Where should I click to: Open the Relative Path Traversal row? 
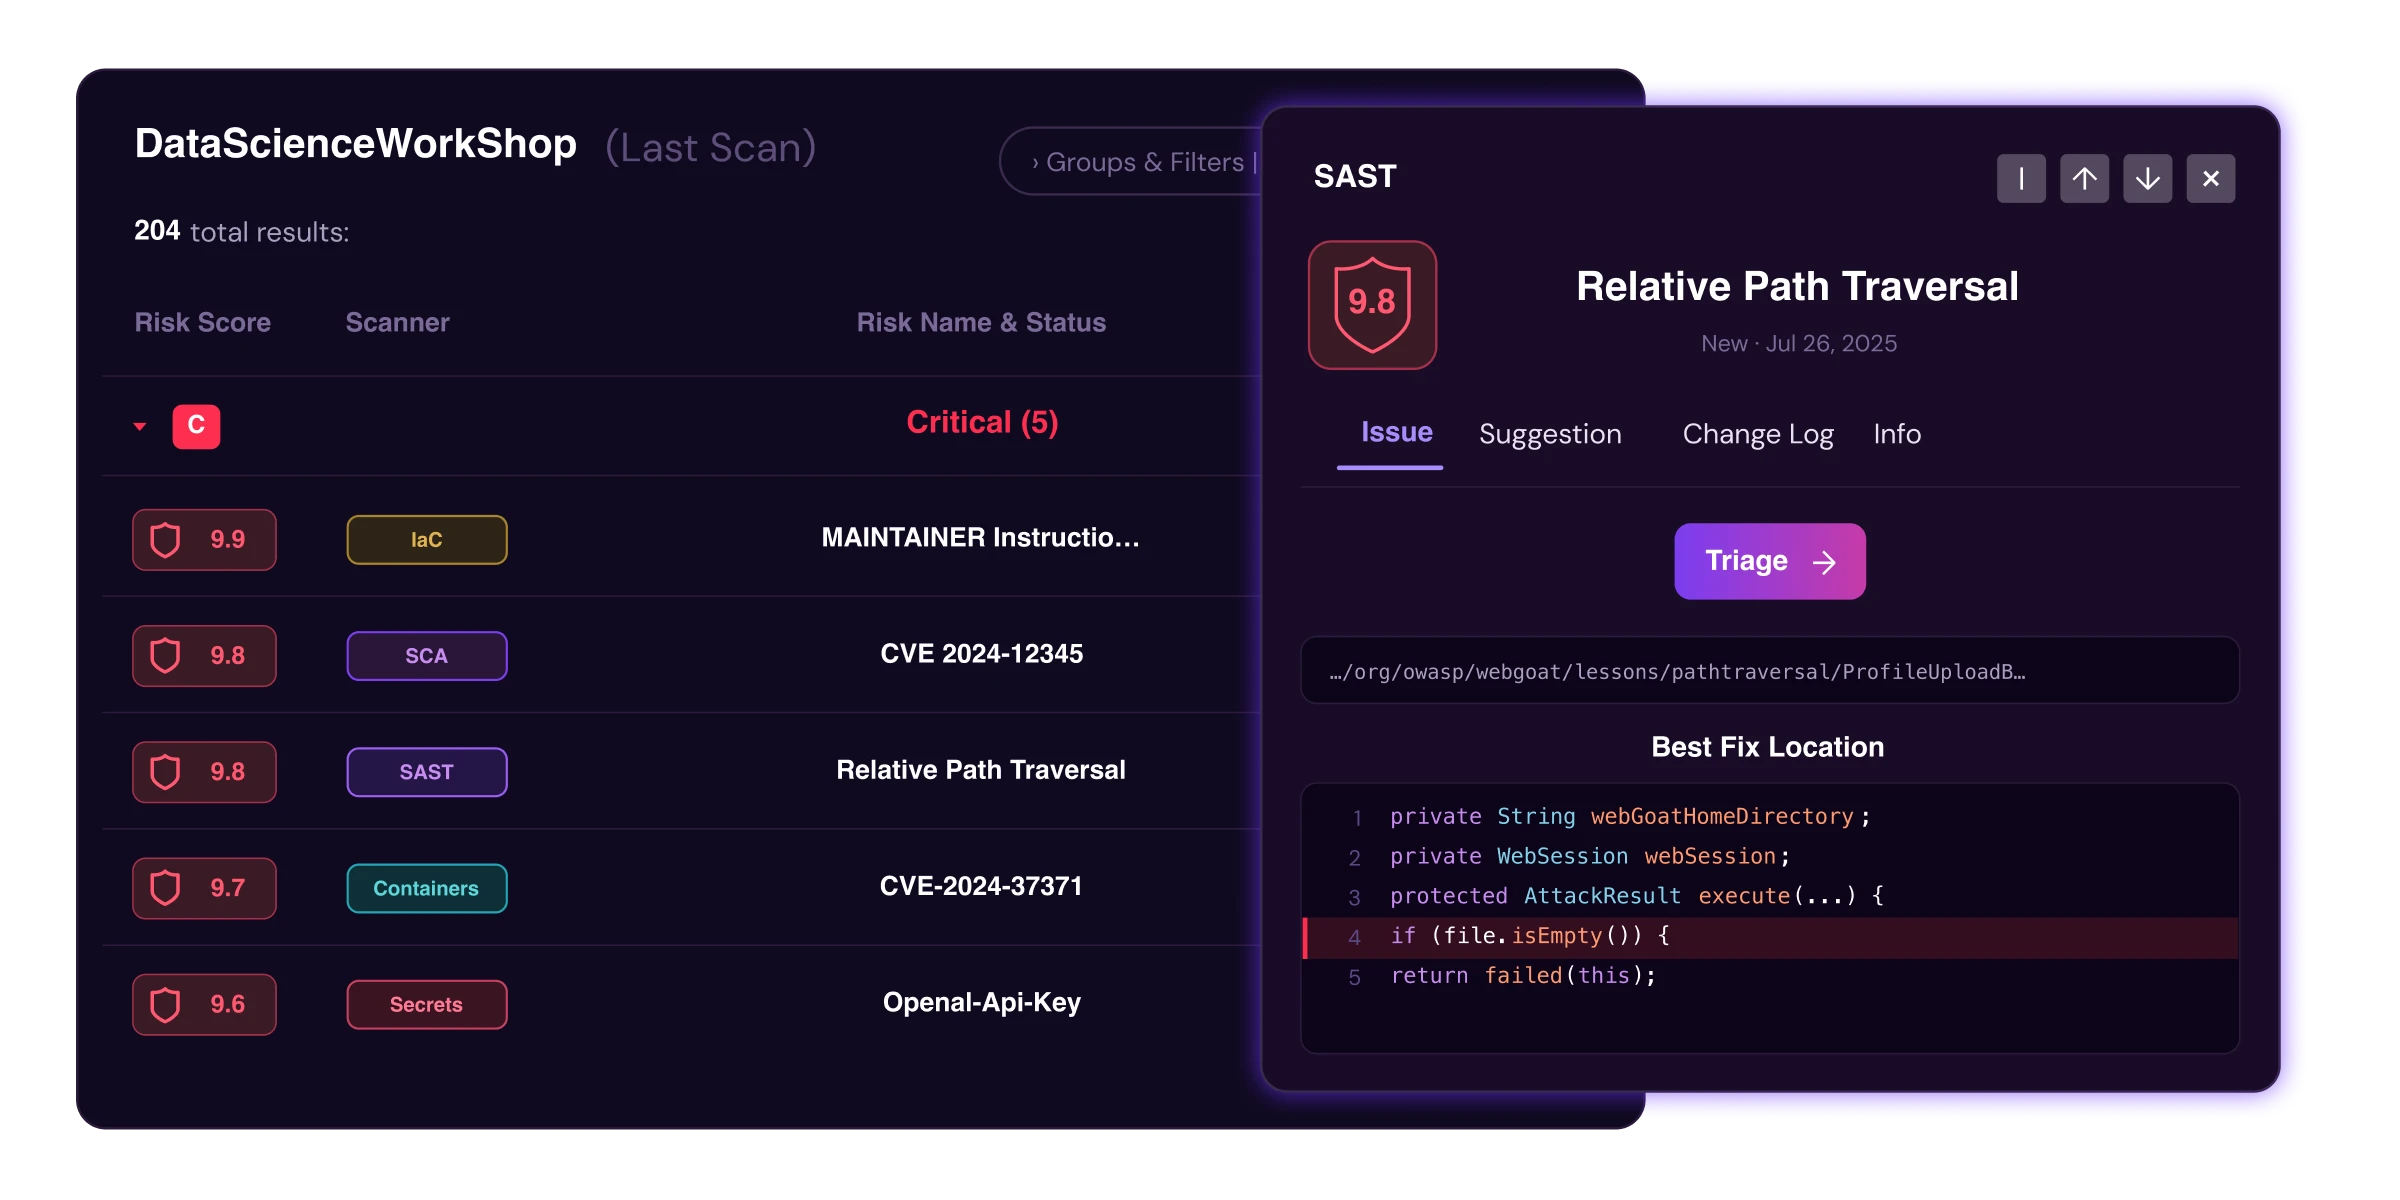tap(981, 770)
